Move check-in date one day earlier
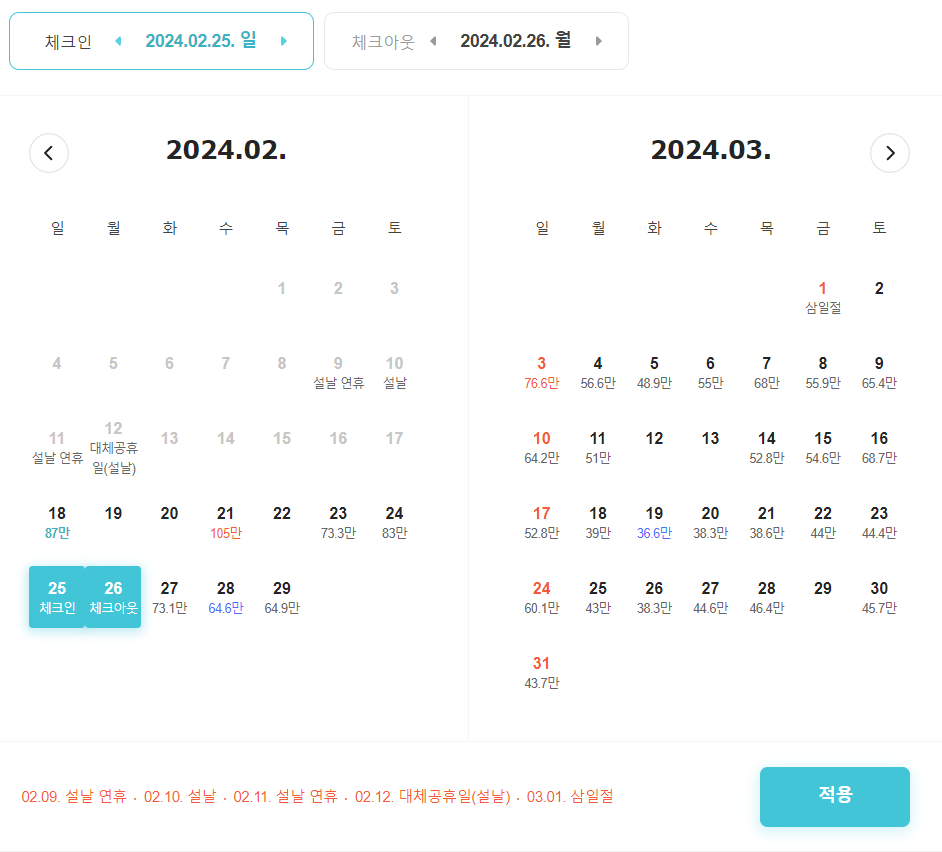The width and height of the screenshot is (942, 852). tap(118, 41)
